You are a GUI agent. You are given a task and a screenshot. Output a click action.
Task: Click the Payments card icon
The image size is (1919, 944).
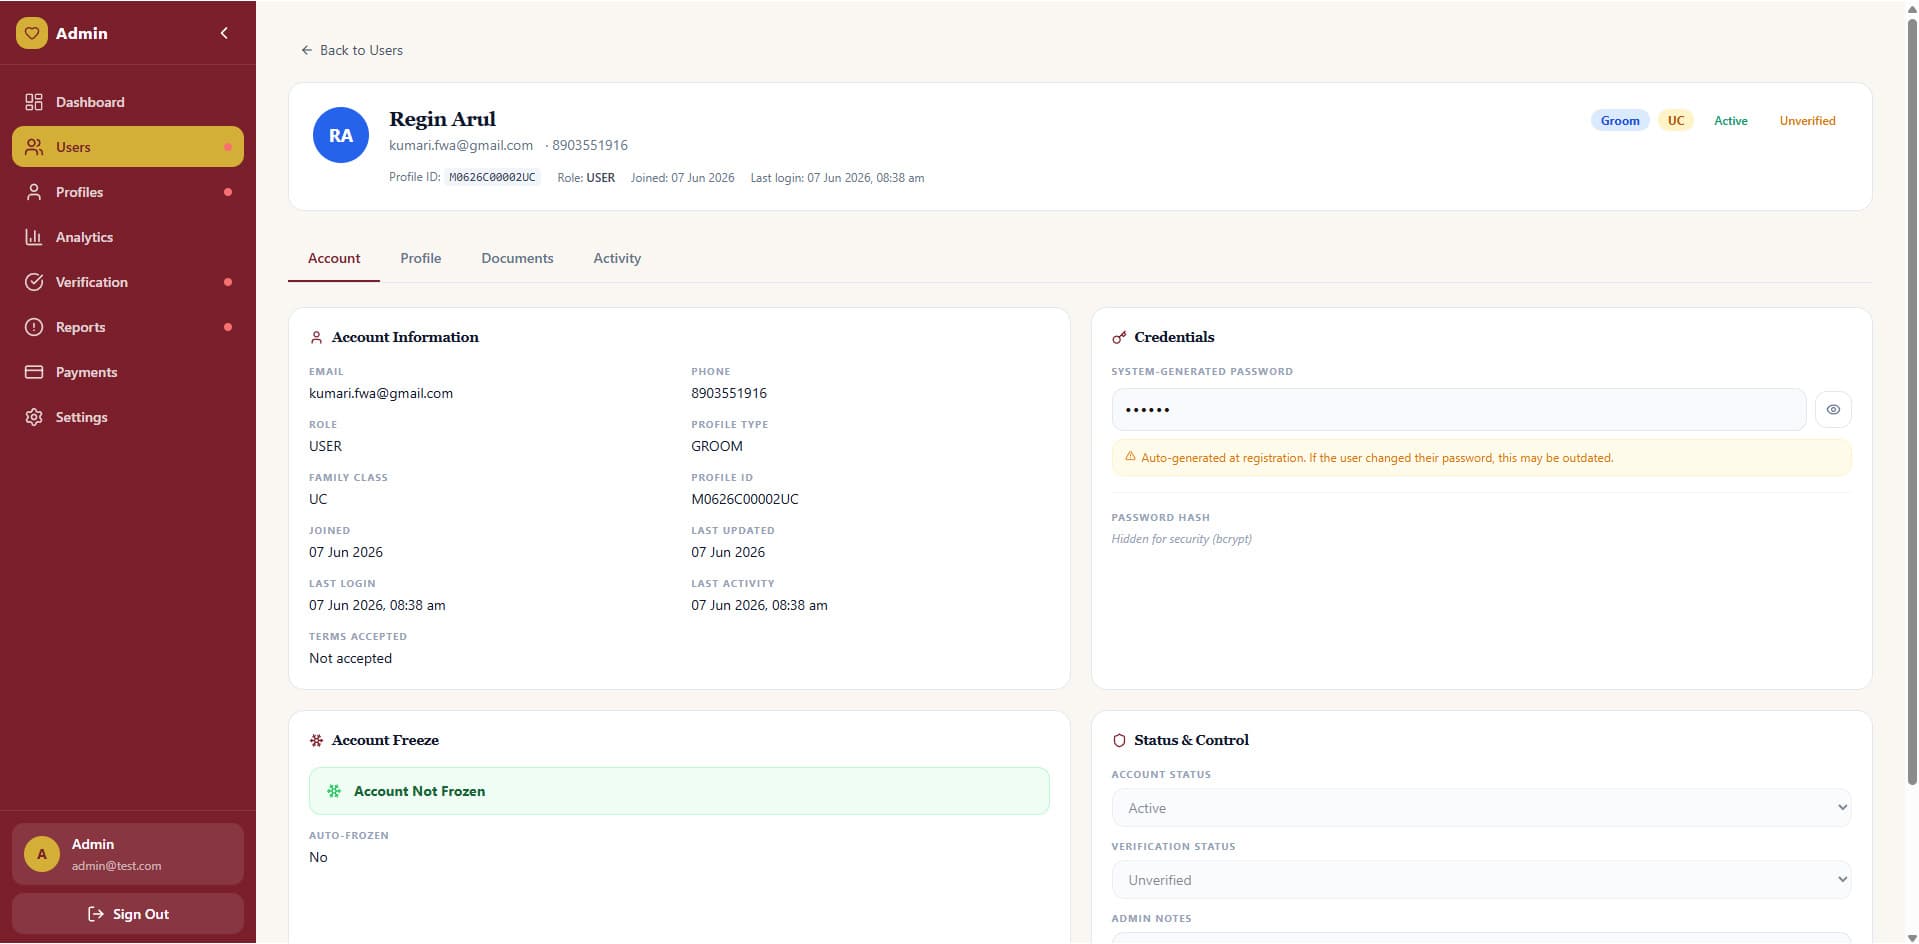tap(34, 372)
